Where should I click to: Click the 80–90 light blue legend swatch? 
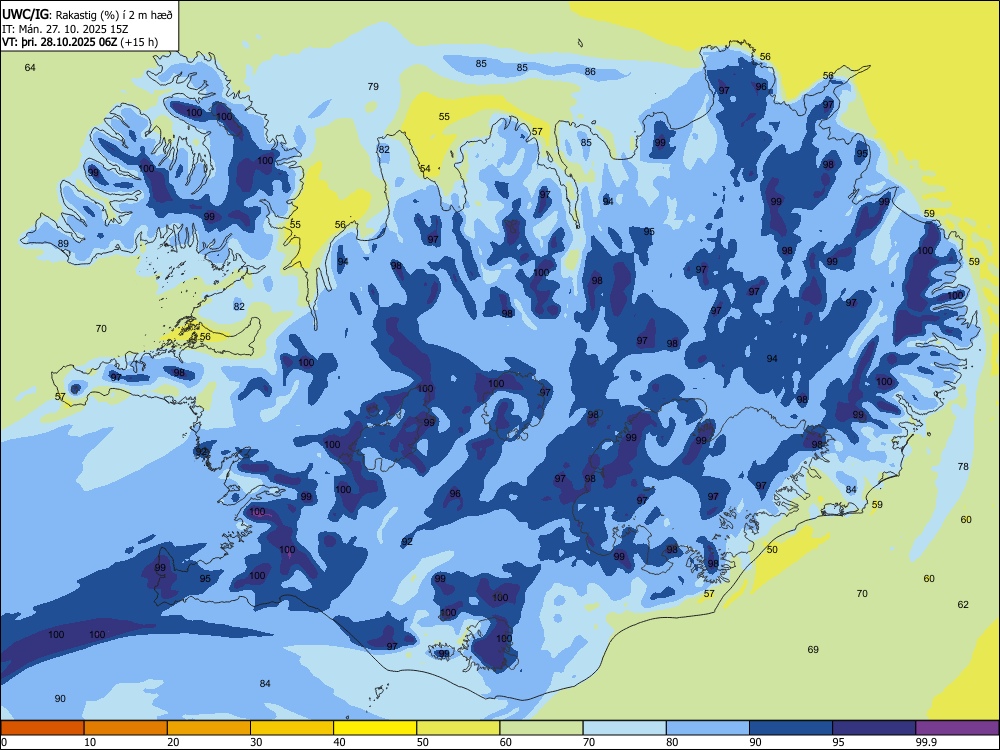pyautogui.click(x=708, y=728)
